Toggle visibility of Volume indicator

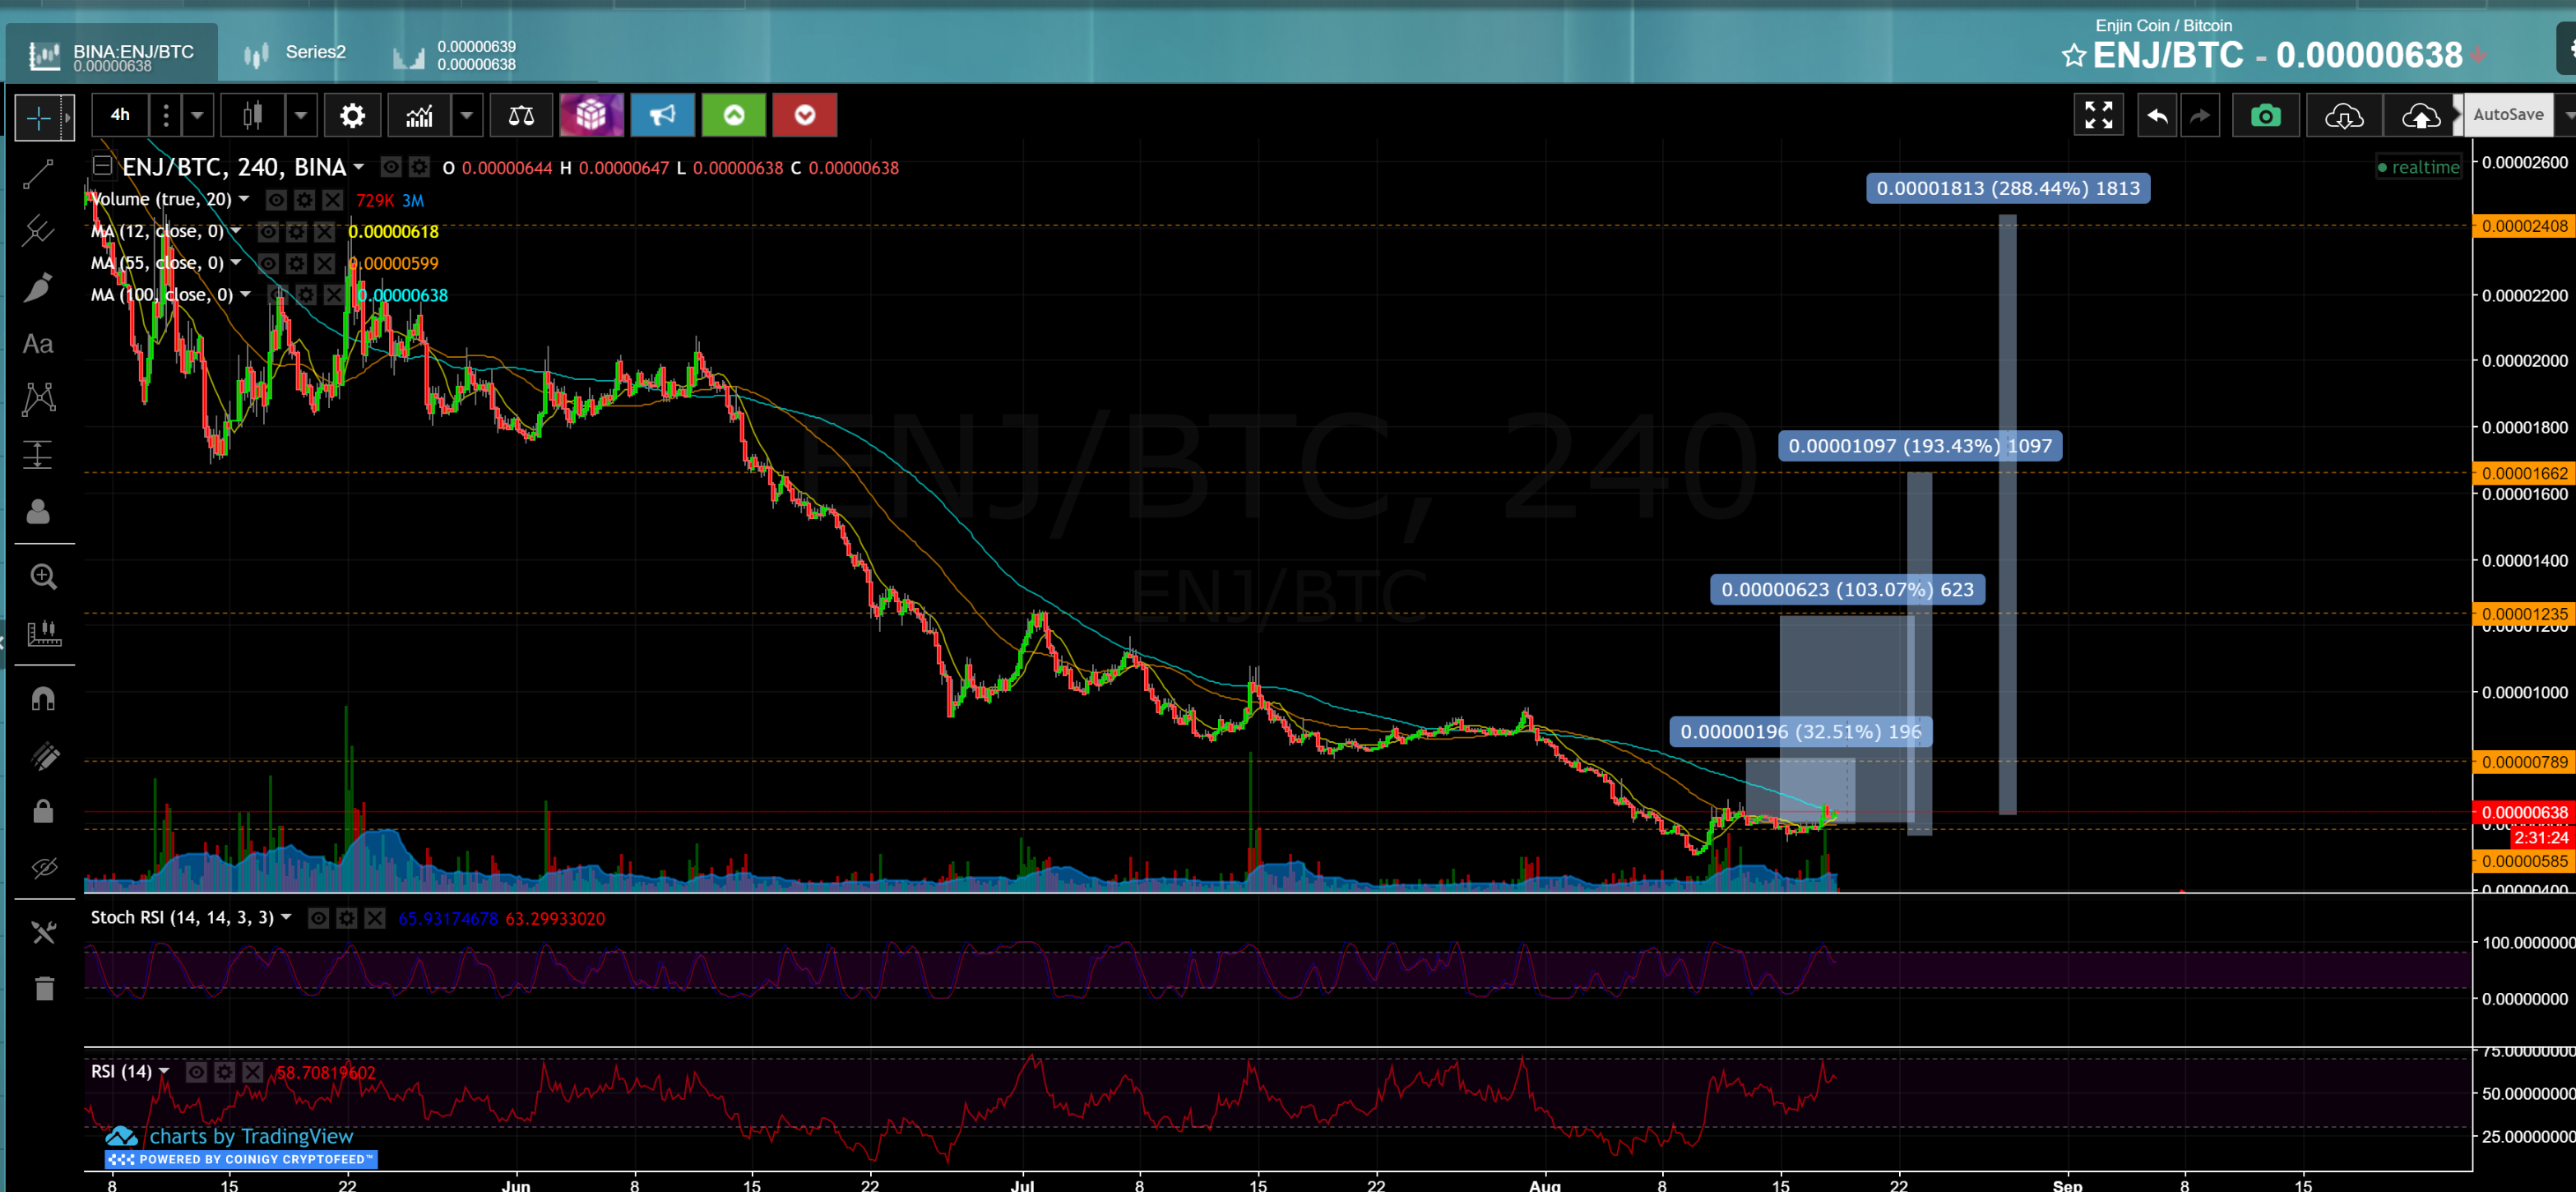[276, 200]
